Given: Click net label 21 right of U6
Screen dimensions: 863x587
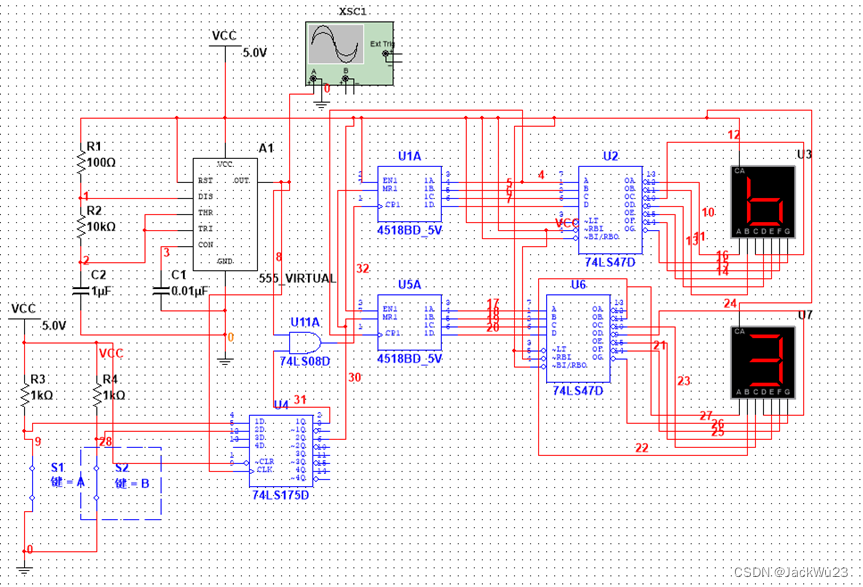Looking at the screenshot, I should pos(660,345).
